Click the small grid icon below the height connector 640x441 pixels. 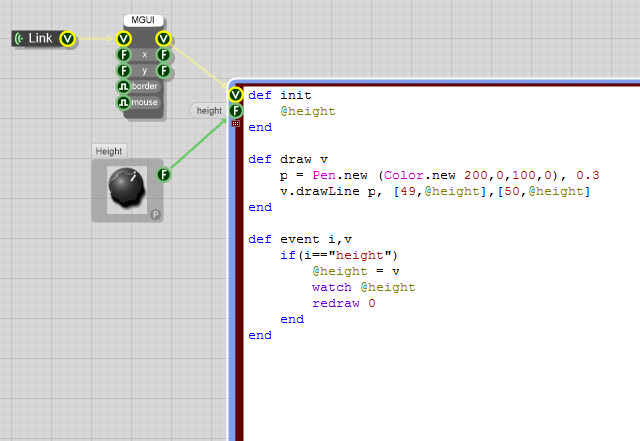click(x=236, y=124)
